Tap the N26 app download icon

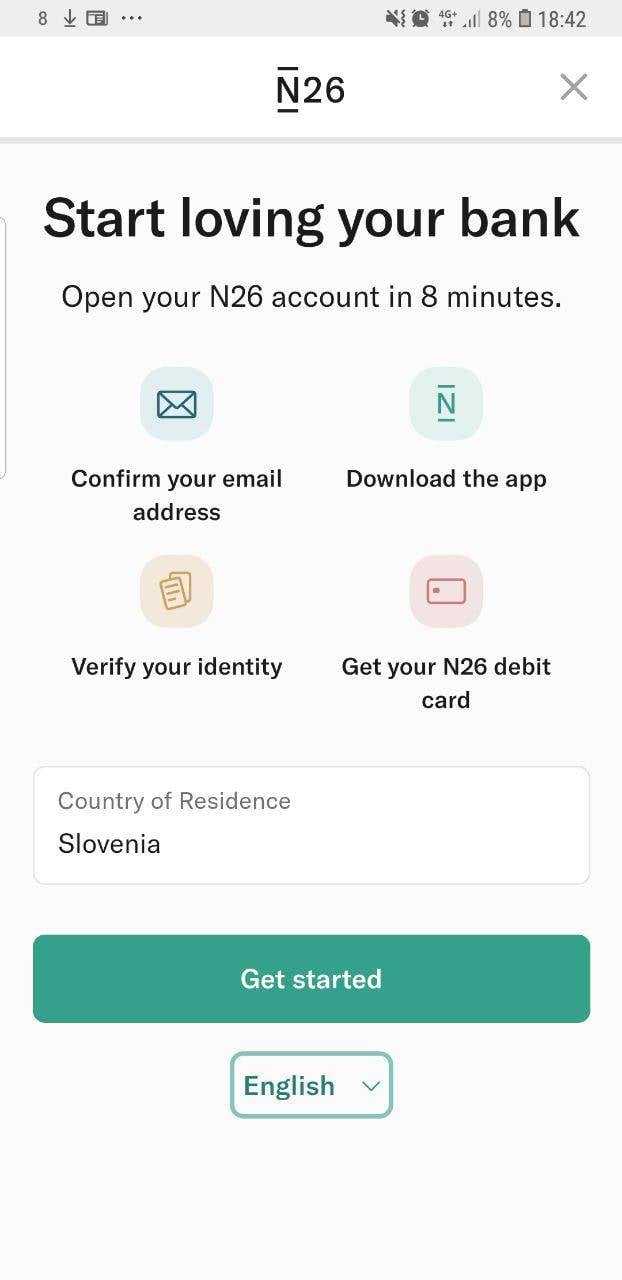[x=446, y=404]
